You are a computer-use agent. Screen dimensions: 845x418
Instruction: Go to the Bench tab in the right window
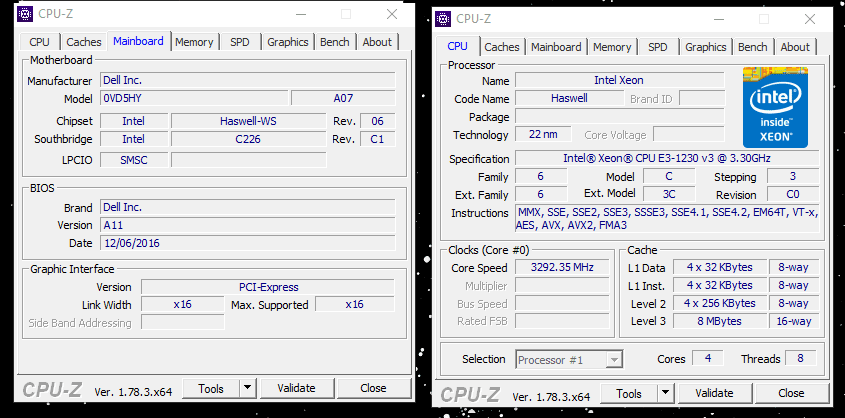coord(753,47)
